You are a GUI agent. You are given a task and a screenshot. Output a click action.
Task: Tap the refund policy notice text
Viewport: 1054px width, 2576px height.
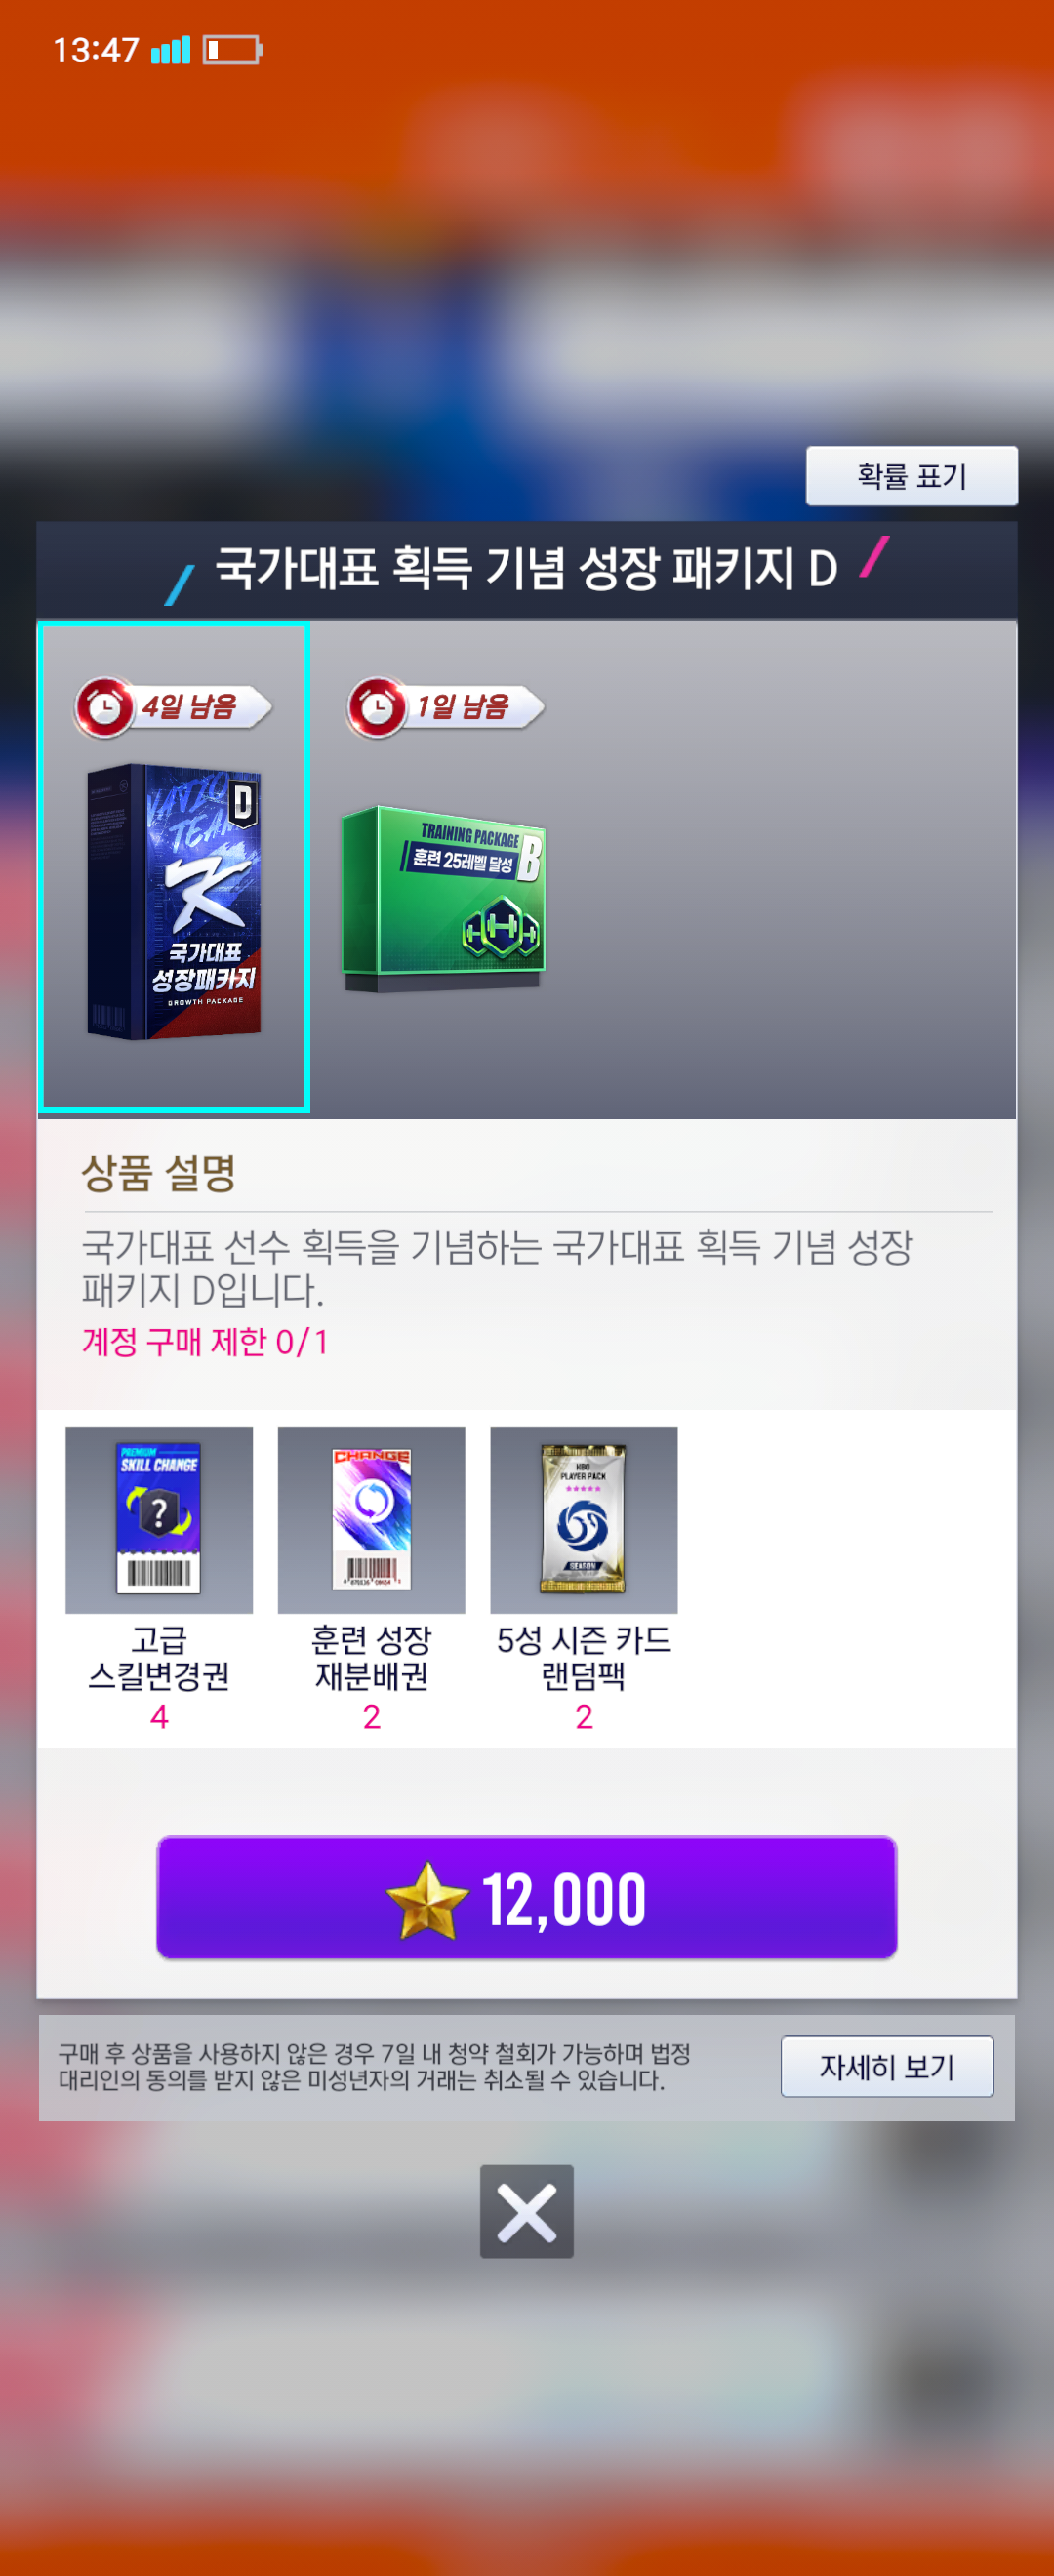pos(375,2067)
